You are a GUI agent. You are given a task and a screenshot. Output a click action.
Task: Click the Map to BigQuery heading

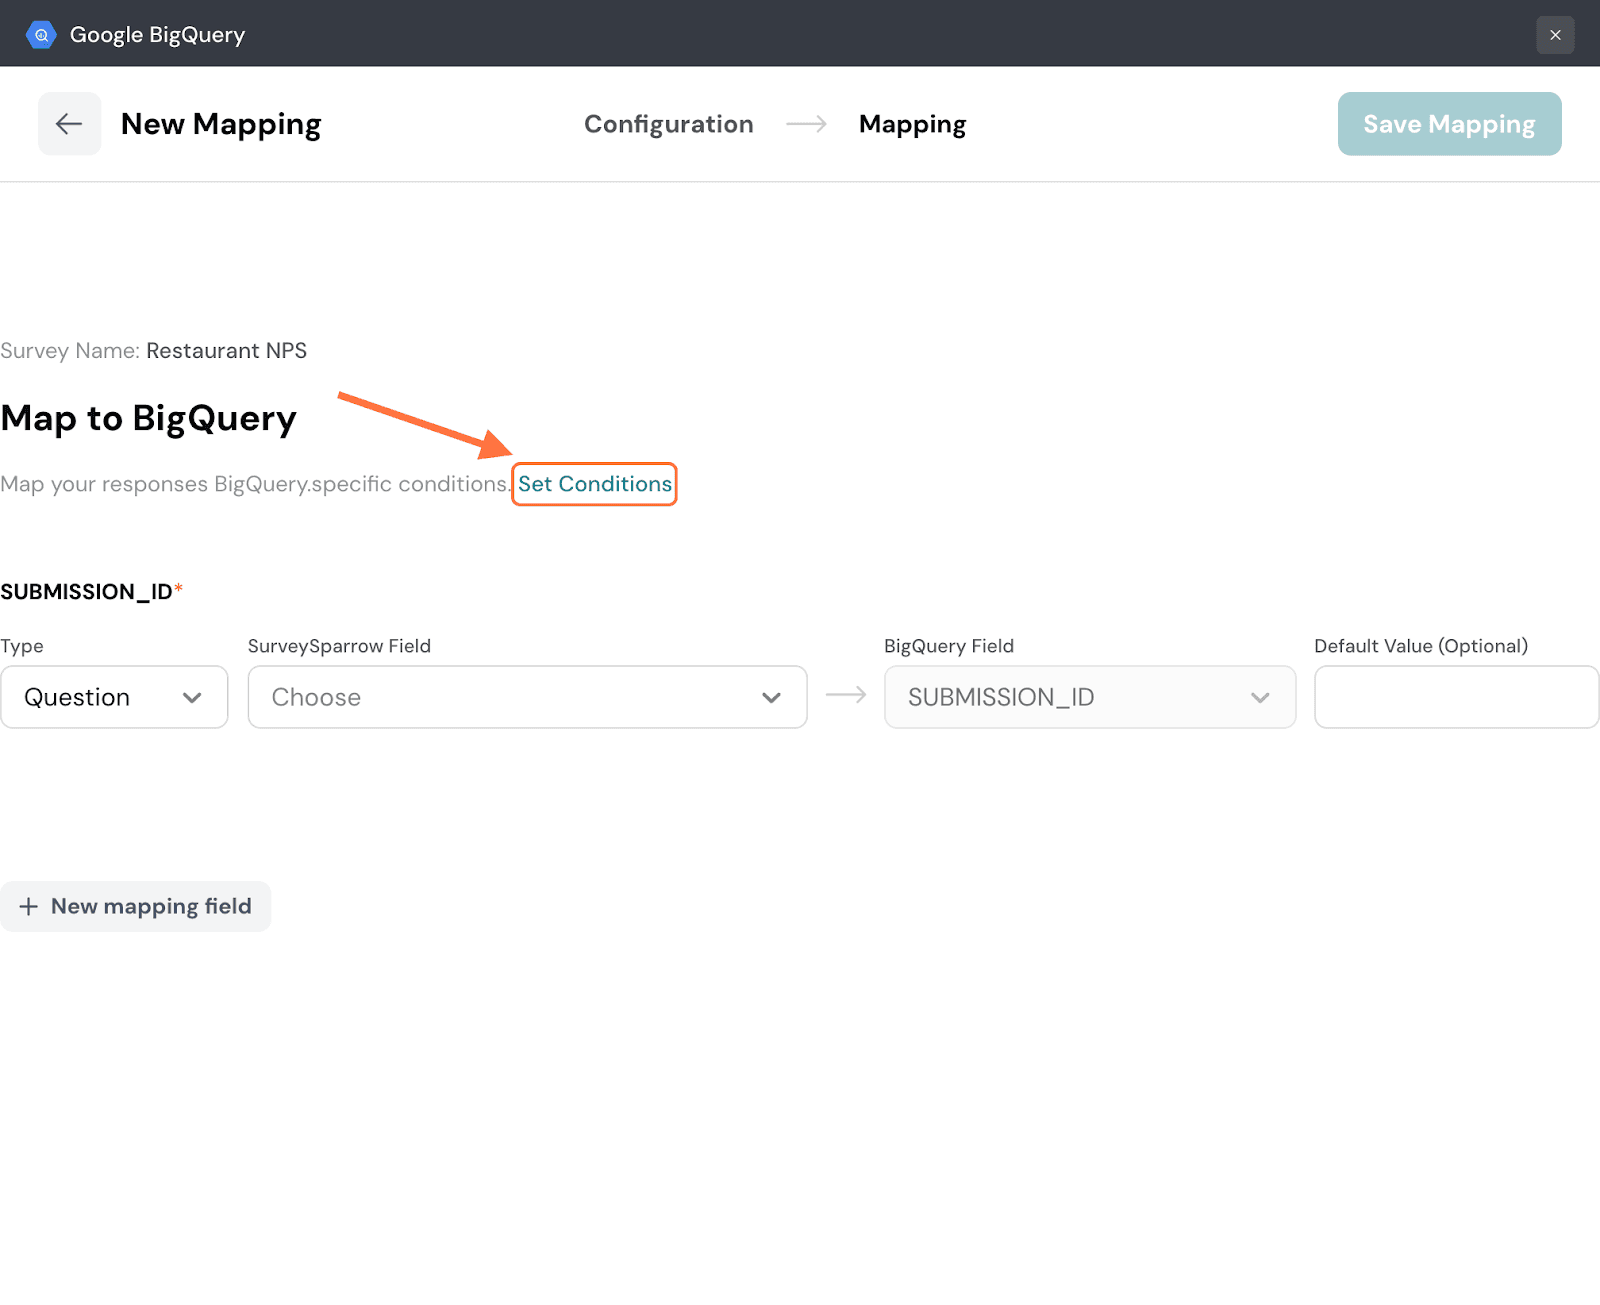(149, 418)
